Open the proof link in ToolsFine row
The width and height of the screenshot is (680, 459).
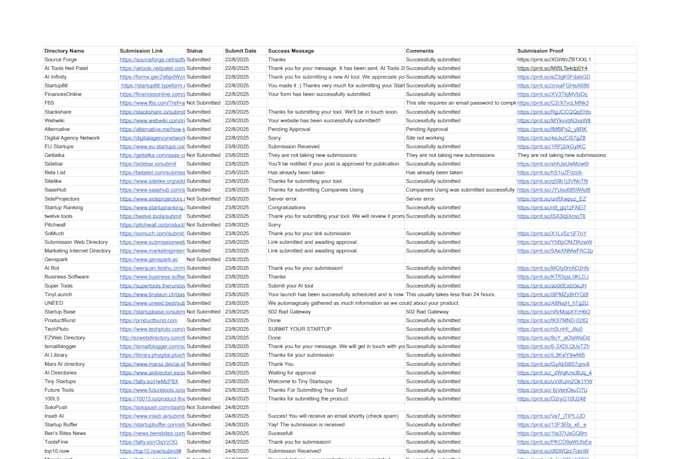[554, 442]
